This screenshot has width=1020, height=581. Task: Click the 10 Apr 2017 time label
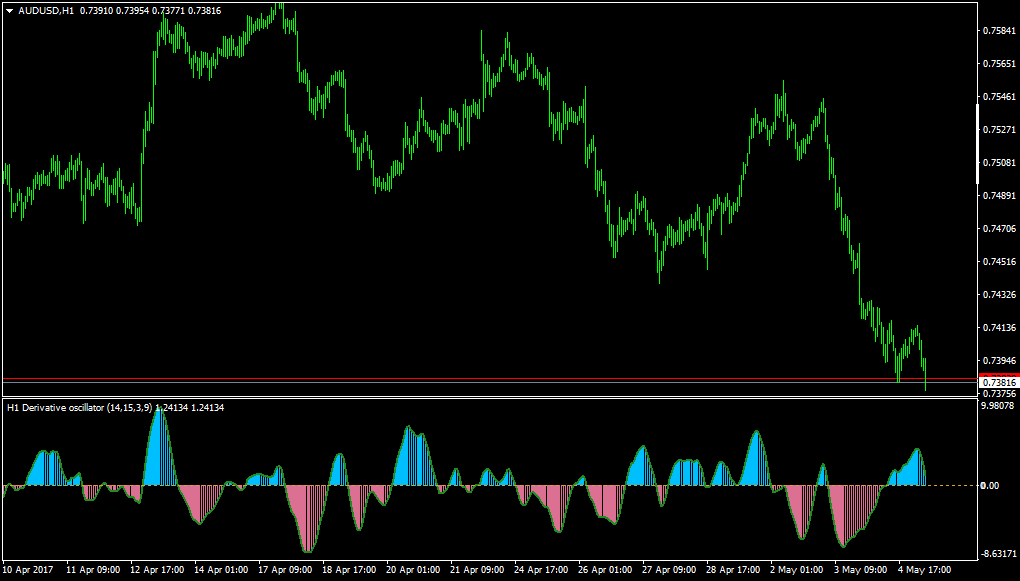[x=28, y=570]
